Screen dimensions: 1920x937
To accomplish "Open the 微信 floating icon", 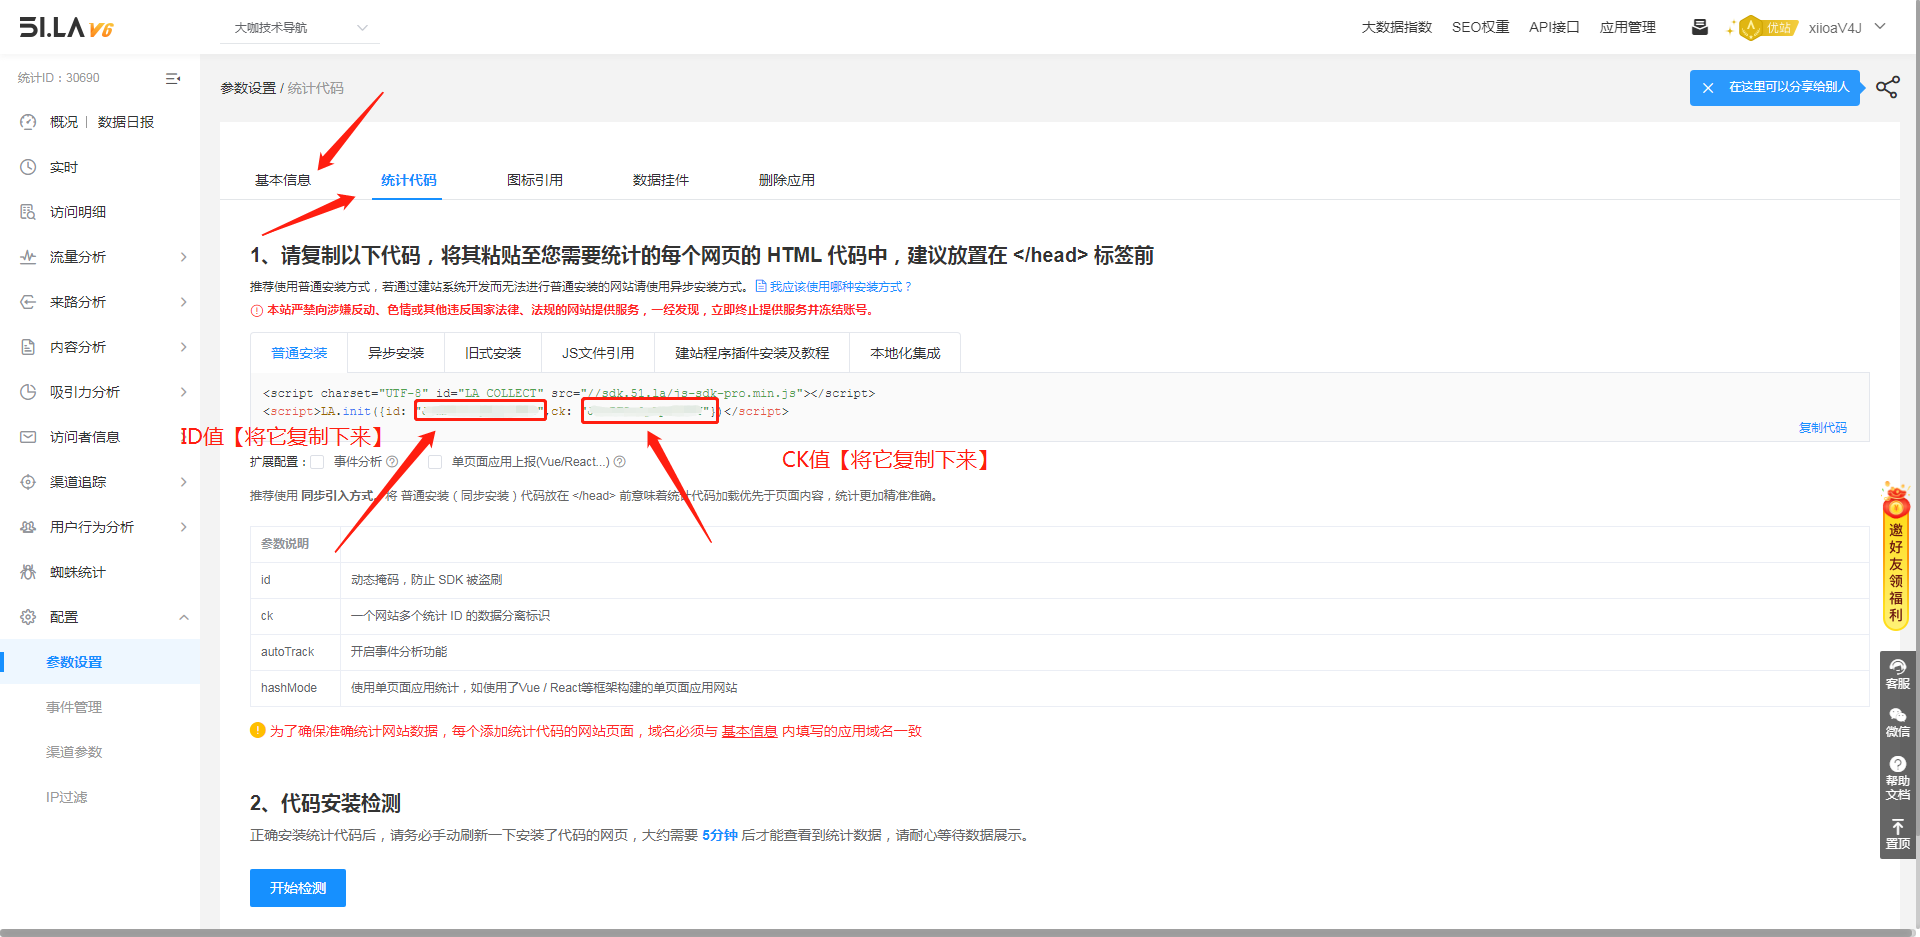I will [1897, 723].
